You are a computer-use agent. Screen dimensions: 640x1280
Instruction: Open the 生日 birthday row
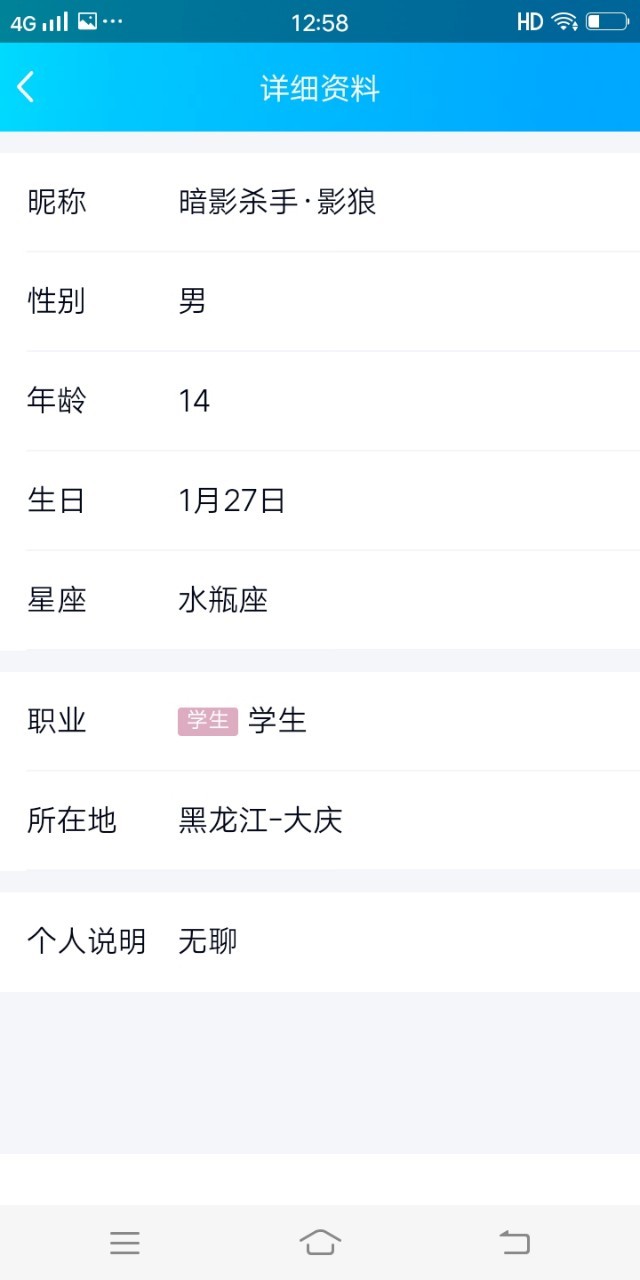coord(320,500)
